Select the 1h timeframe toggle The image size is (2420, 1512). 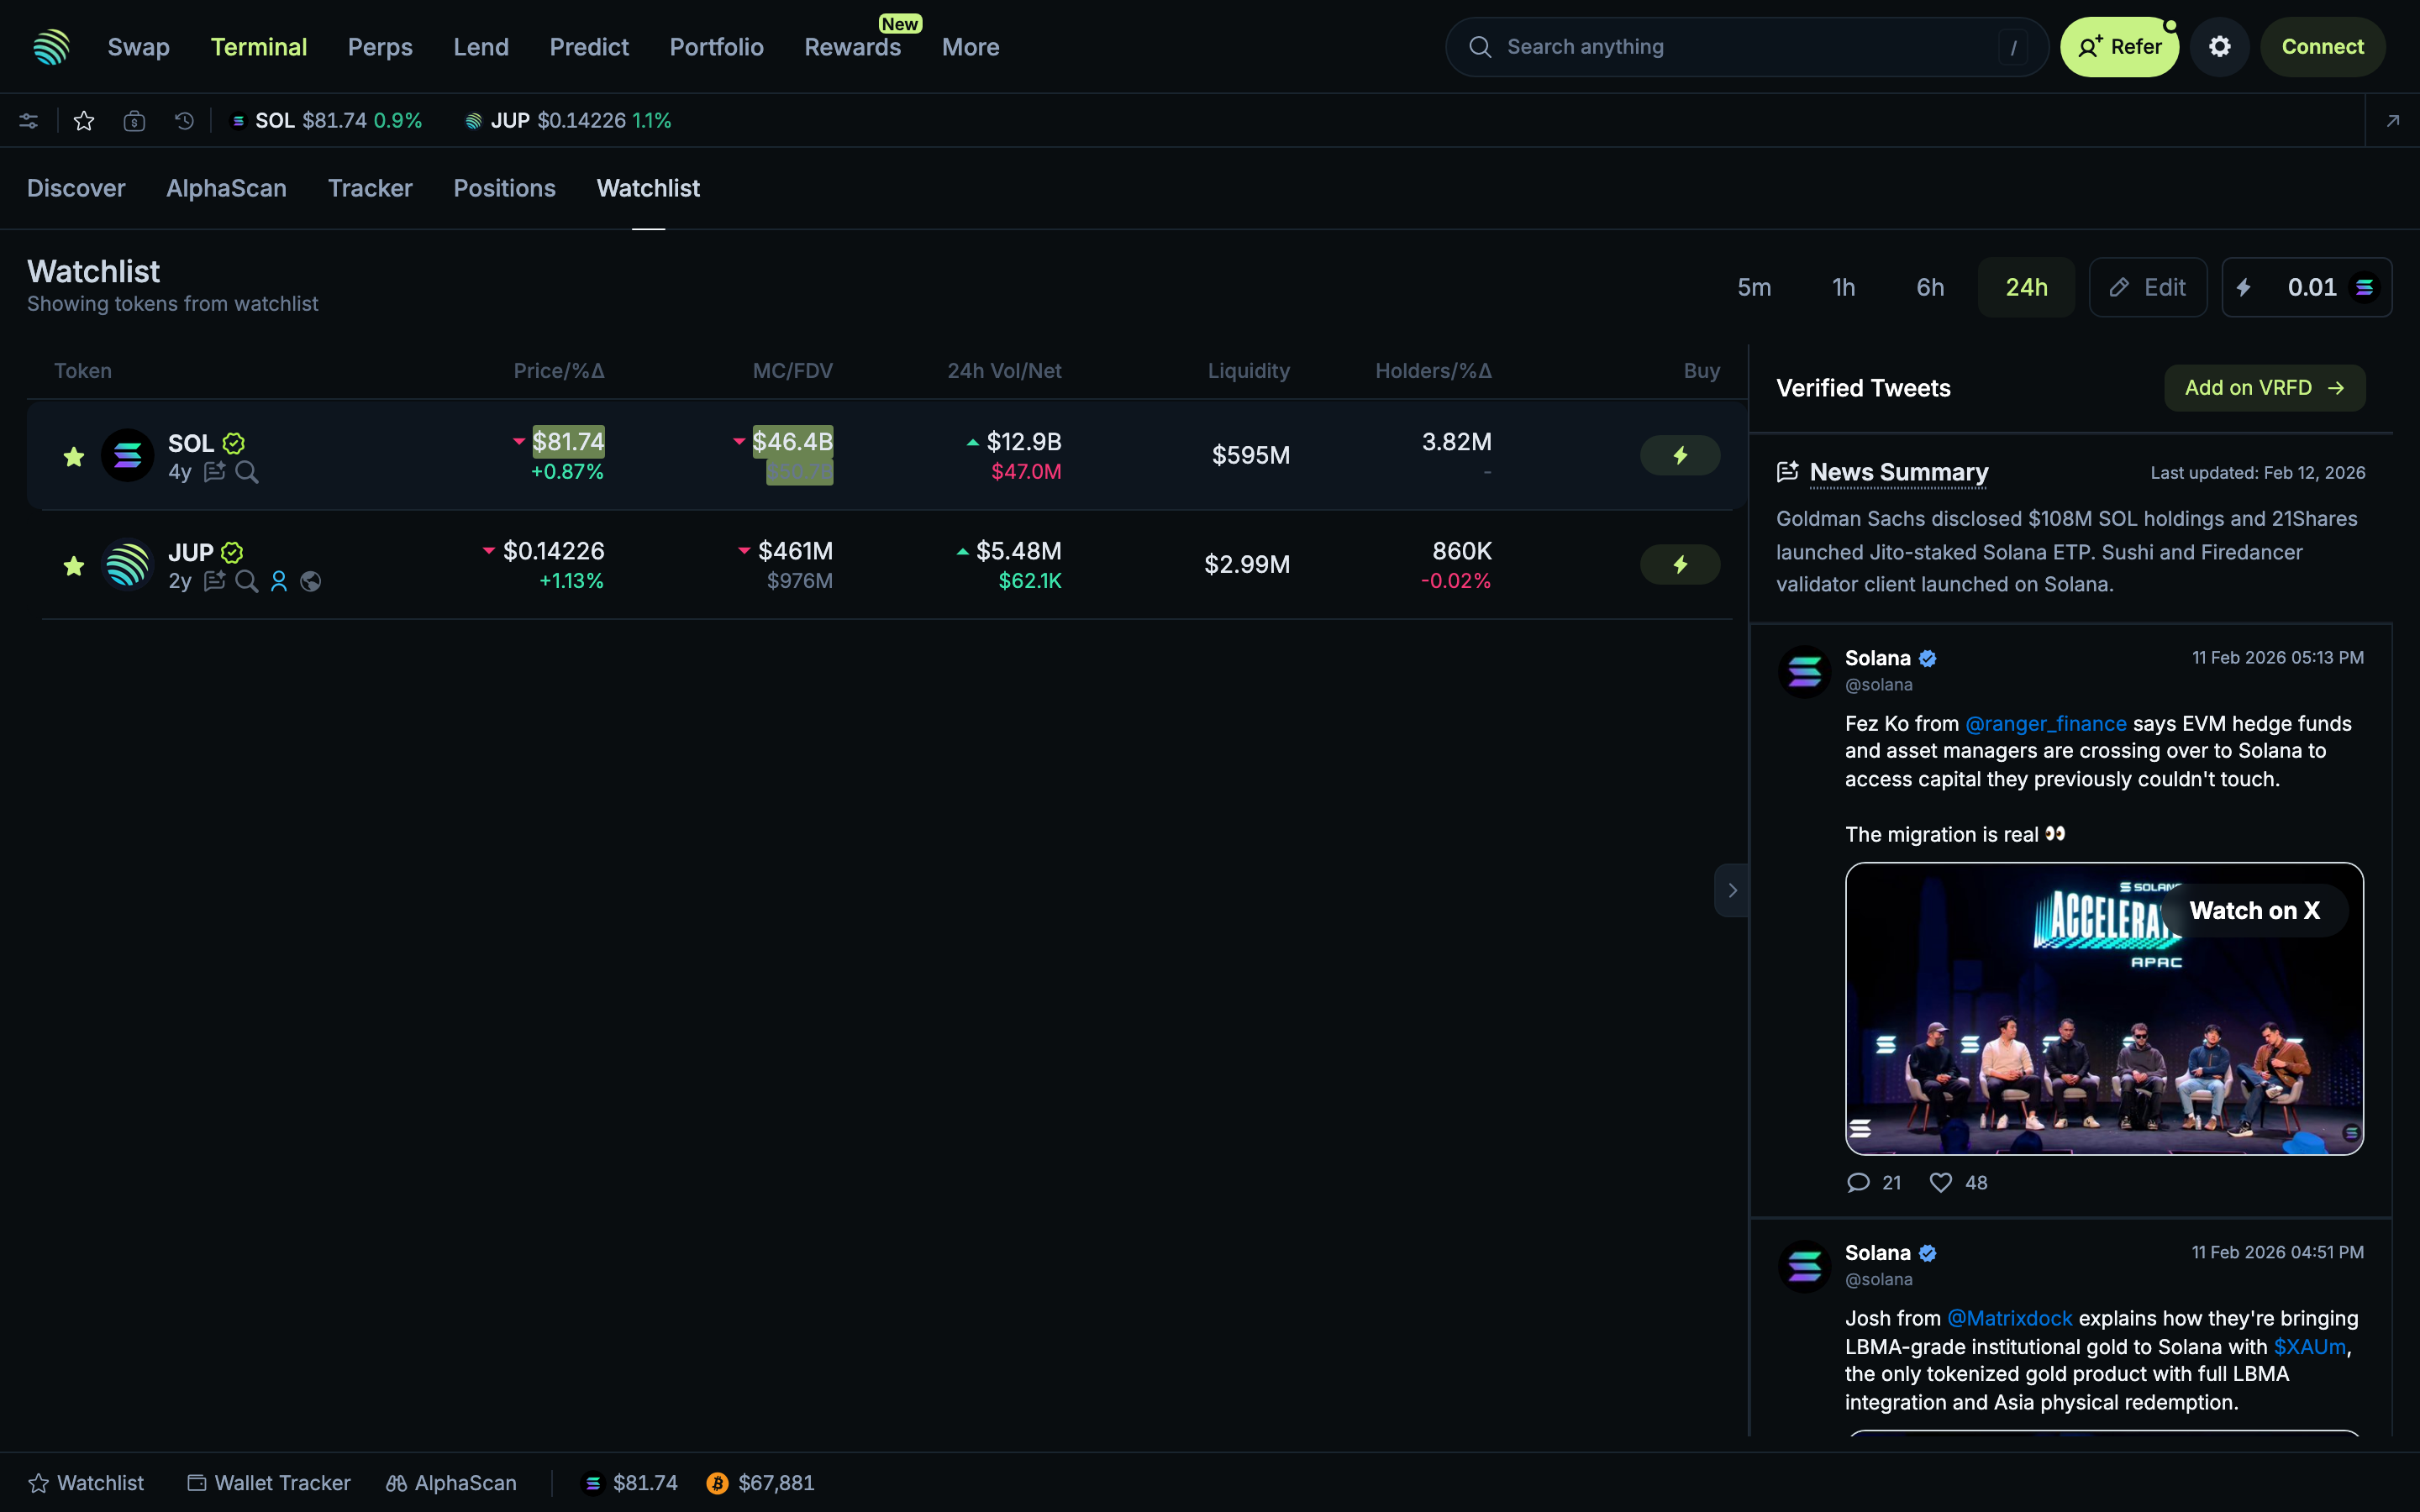point(1843,287)
